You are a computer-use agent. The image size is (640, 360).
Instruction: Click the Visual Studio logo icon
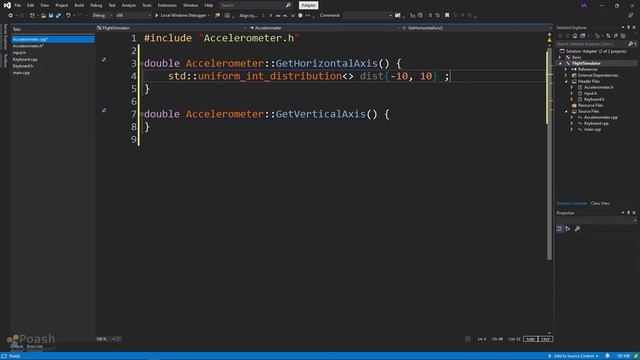[7, 5]
